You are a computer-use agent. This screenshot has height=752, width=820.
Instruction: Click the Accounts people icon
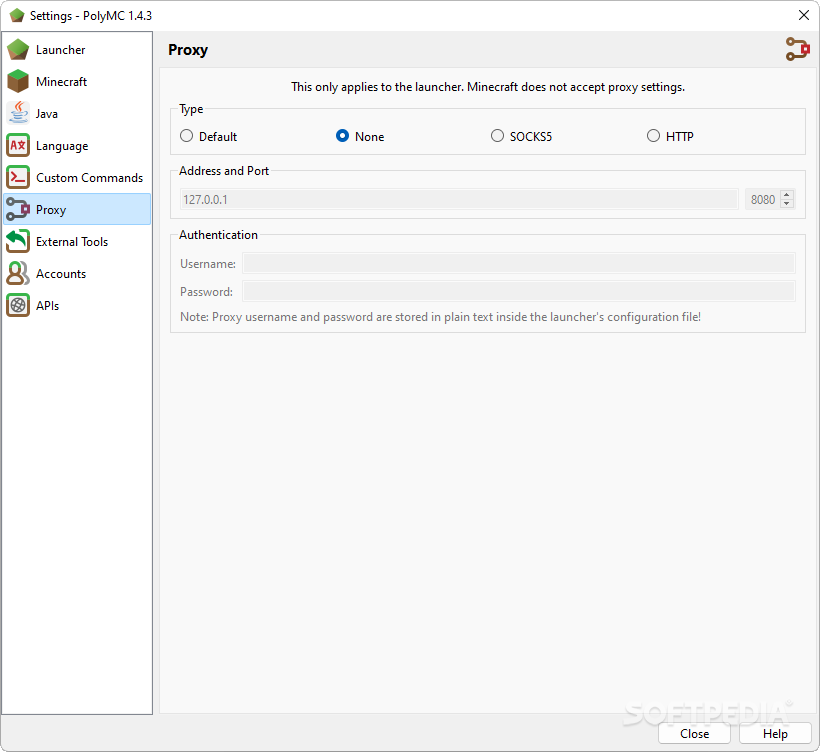18,274
